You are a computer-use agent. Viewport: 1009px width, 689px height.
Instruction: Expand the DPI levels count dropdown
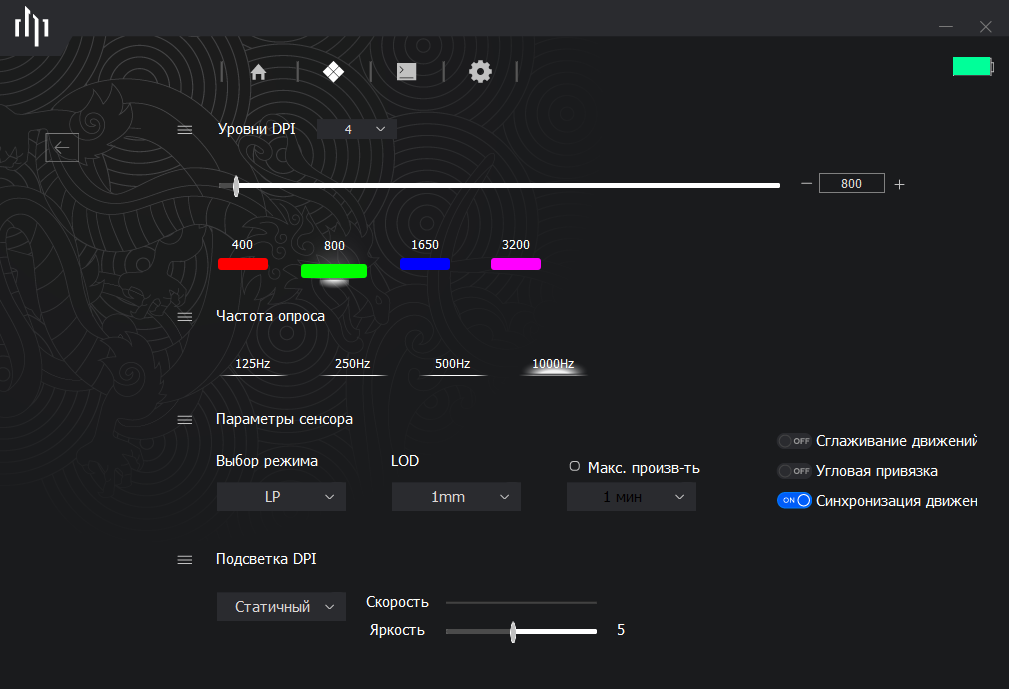tap(357, 129)
